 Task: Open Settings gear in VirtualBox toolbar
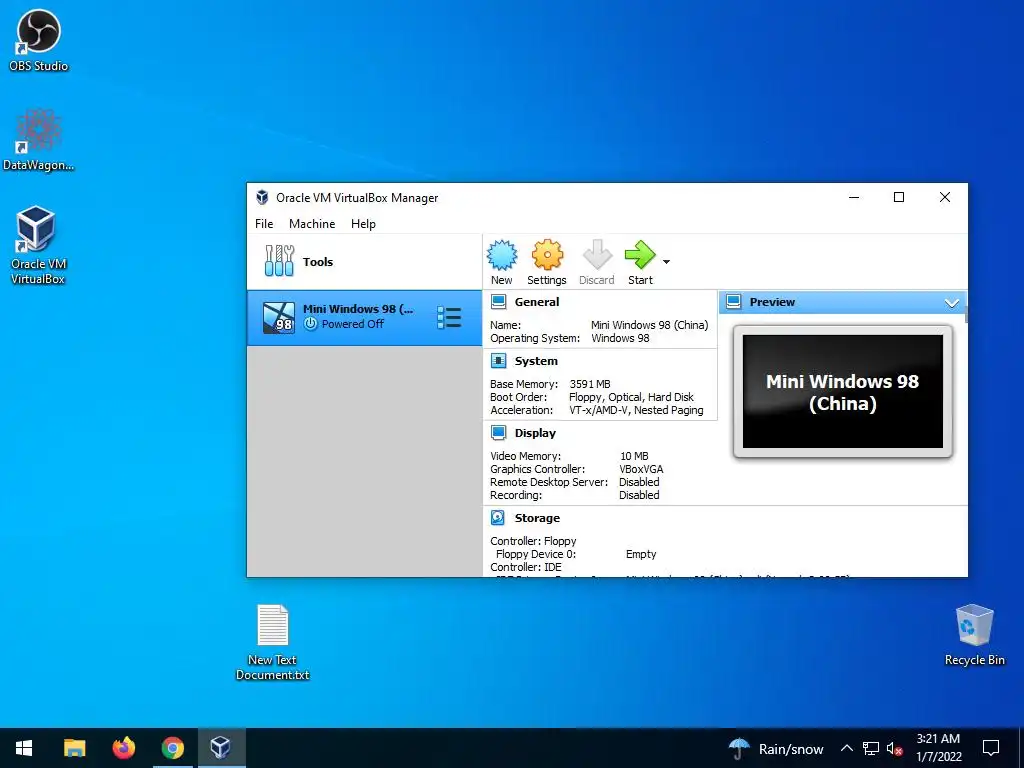pos(547,255)
